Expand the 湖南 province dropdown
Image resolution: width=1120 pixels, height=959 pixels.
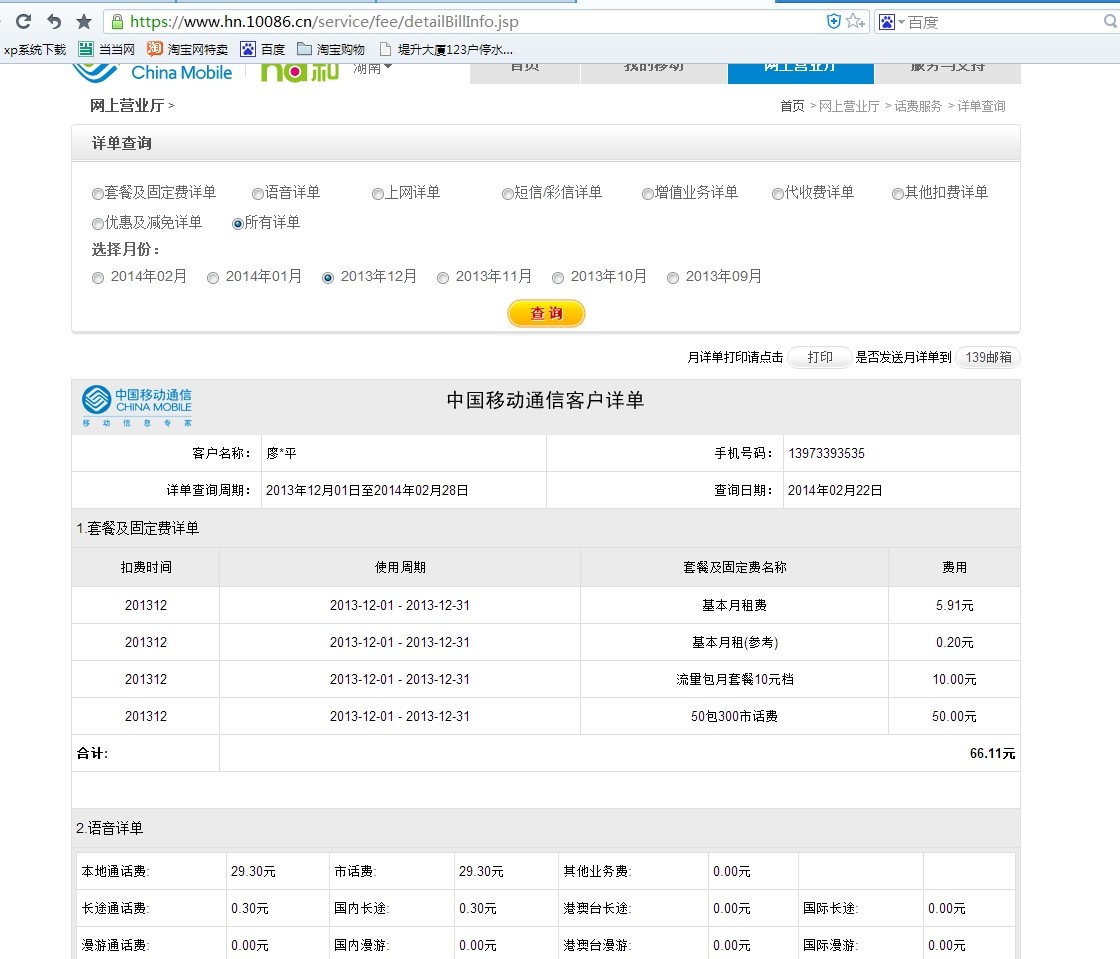pos(373,68)
